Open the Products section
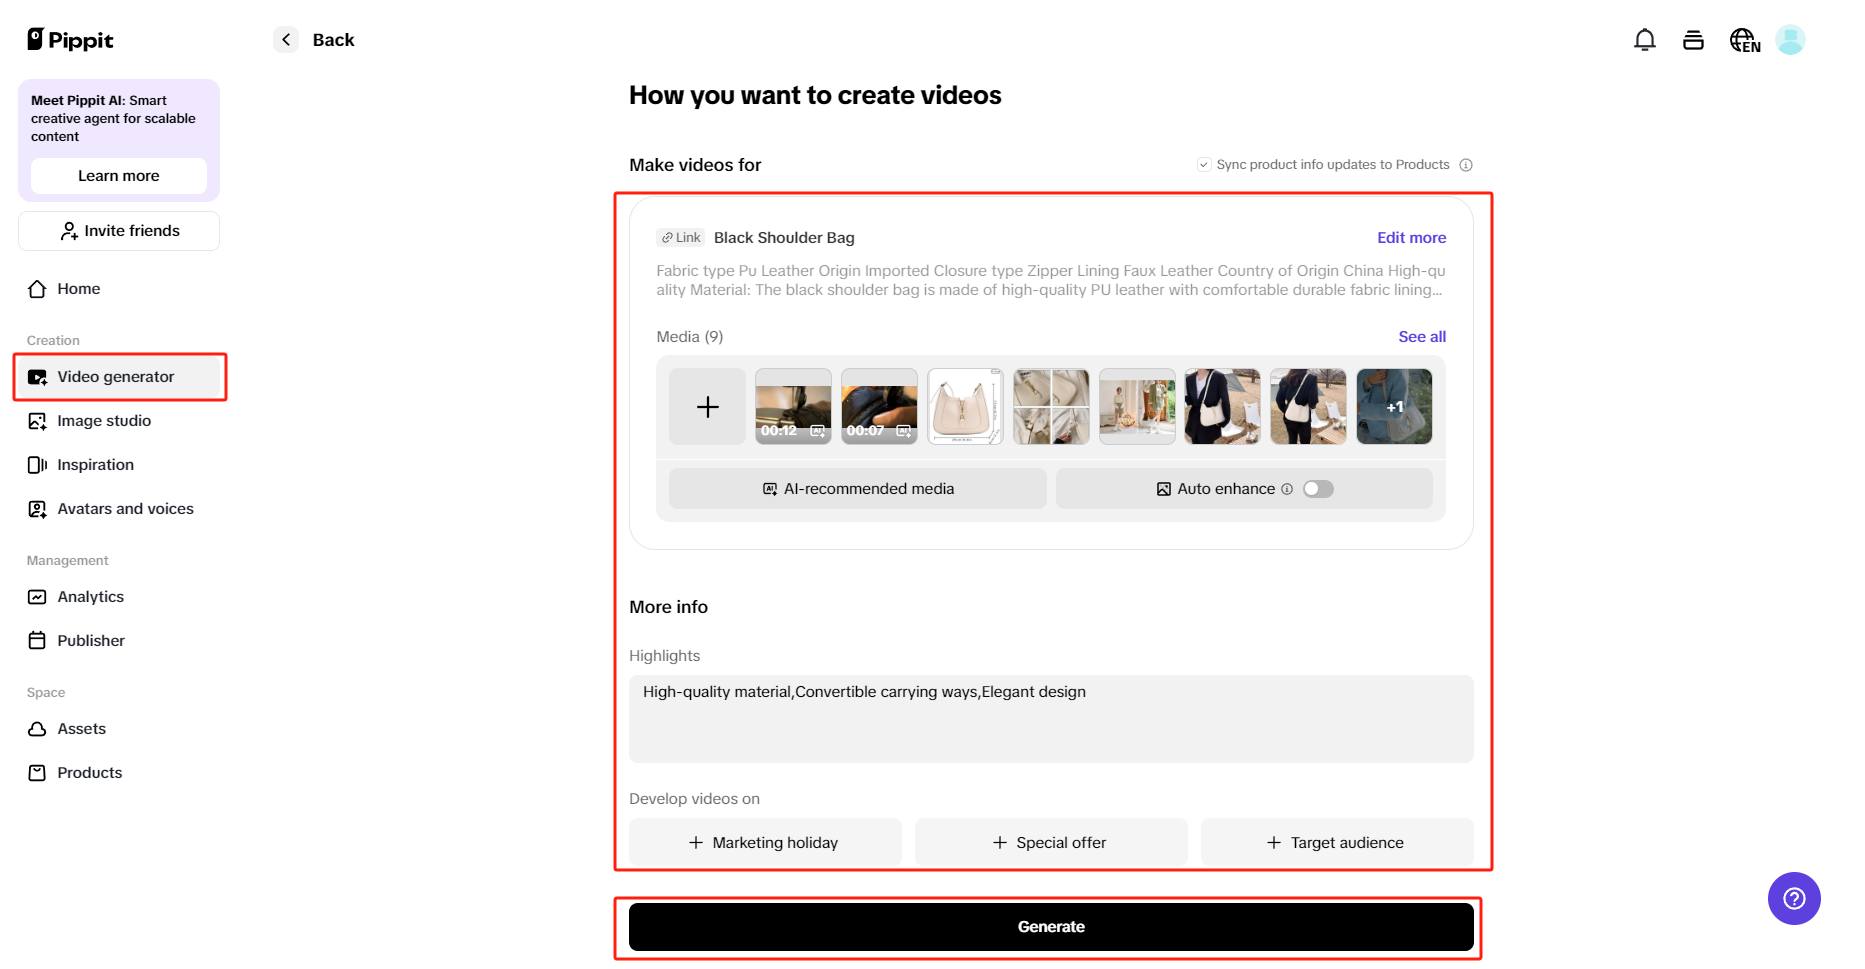 pos(89,772)
